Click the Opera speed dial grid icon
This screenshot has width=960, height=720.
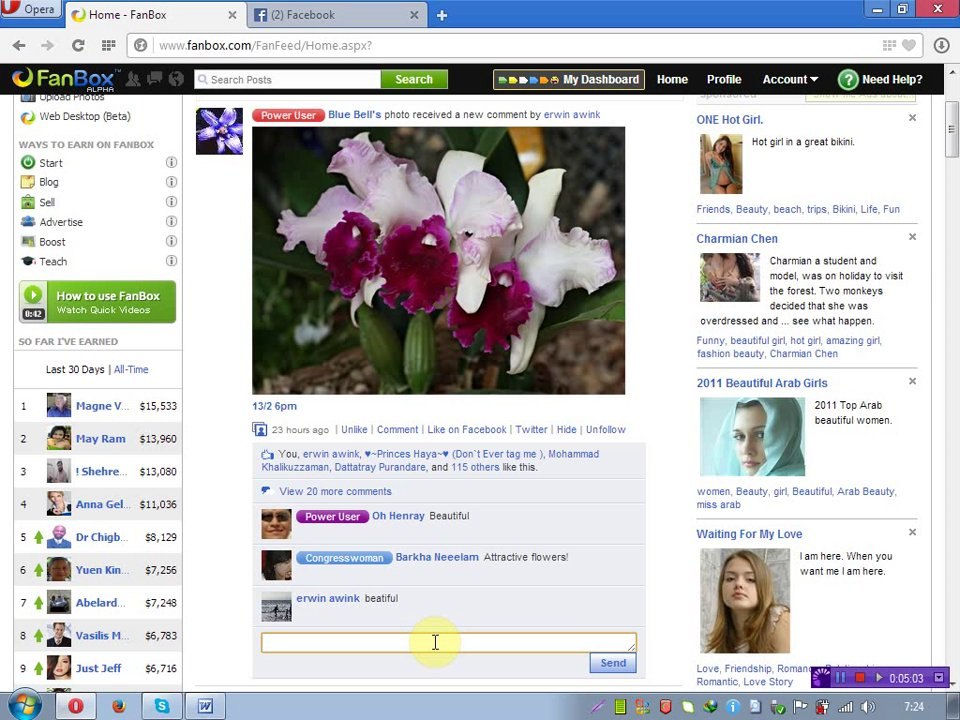tap(108, 45)
